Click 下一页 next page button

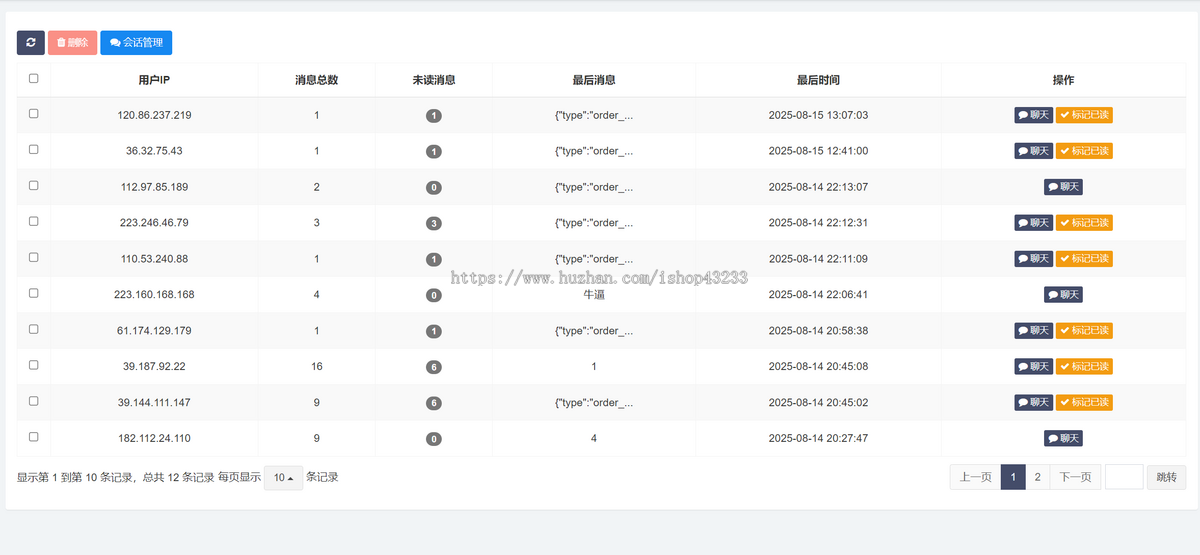pos(1075,477)
